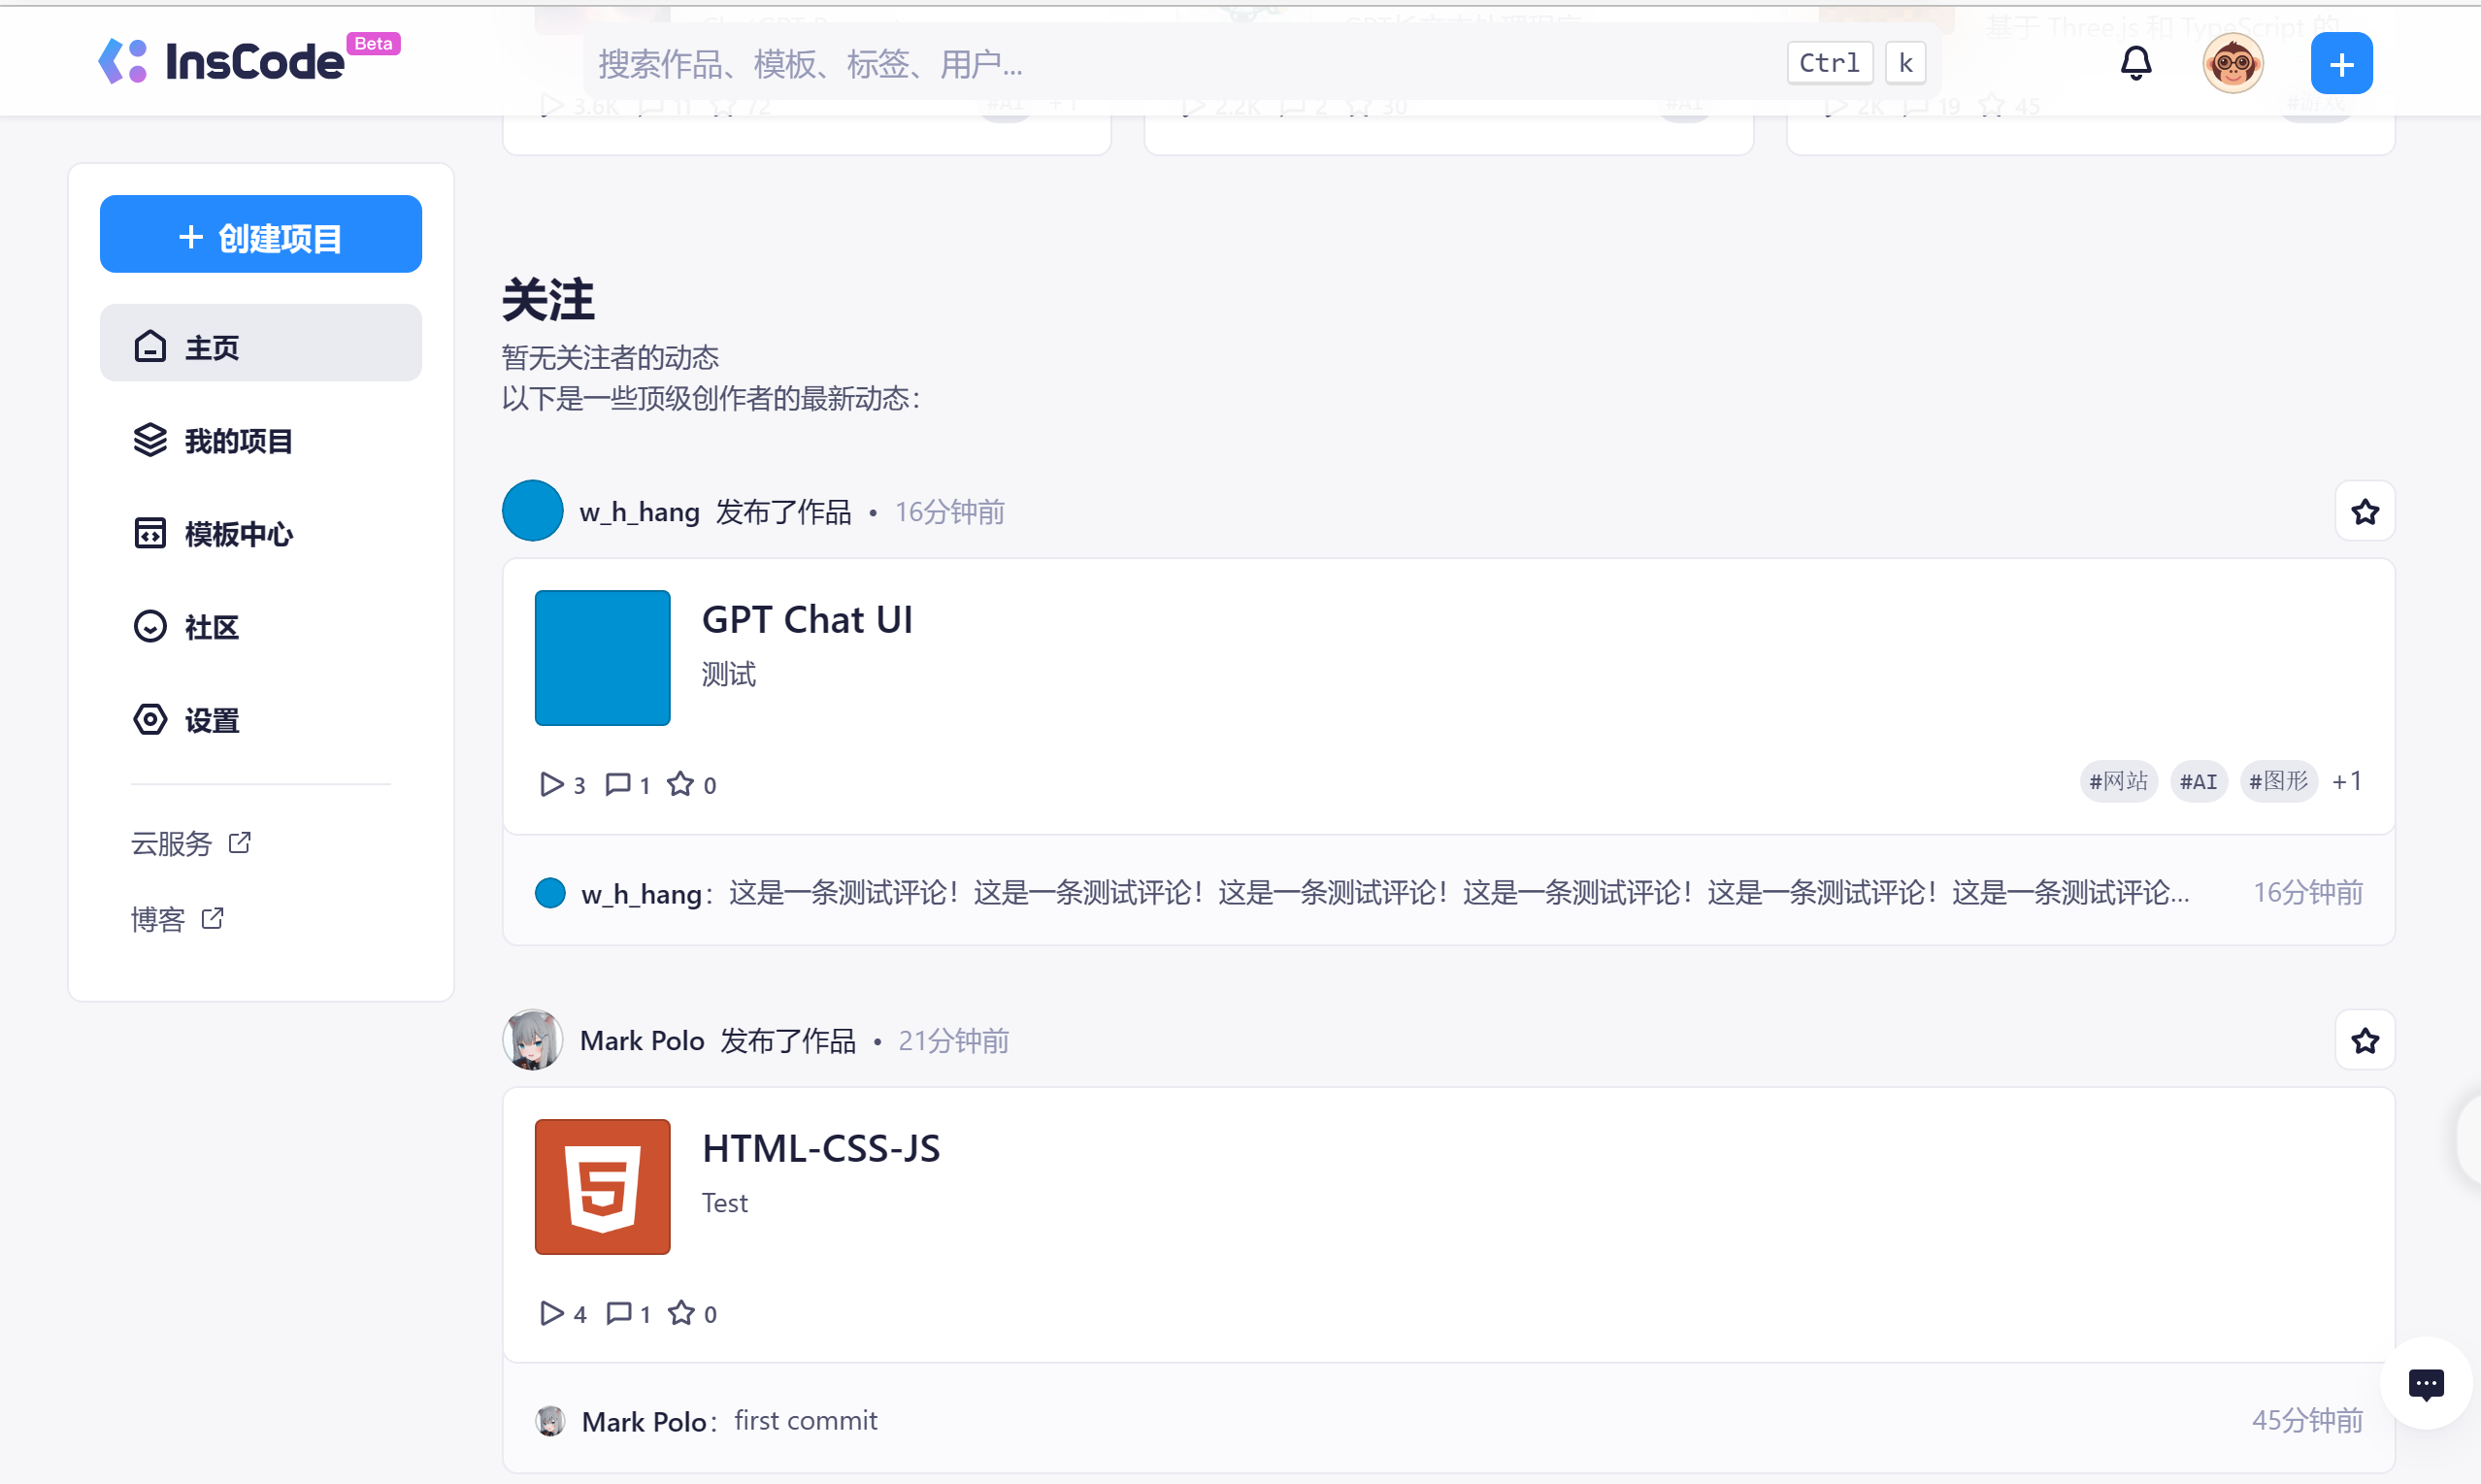2481x1484 pixels.
Task: Open 社区 sidebar item
Action: coord(211,627)
